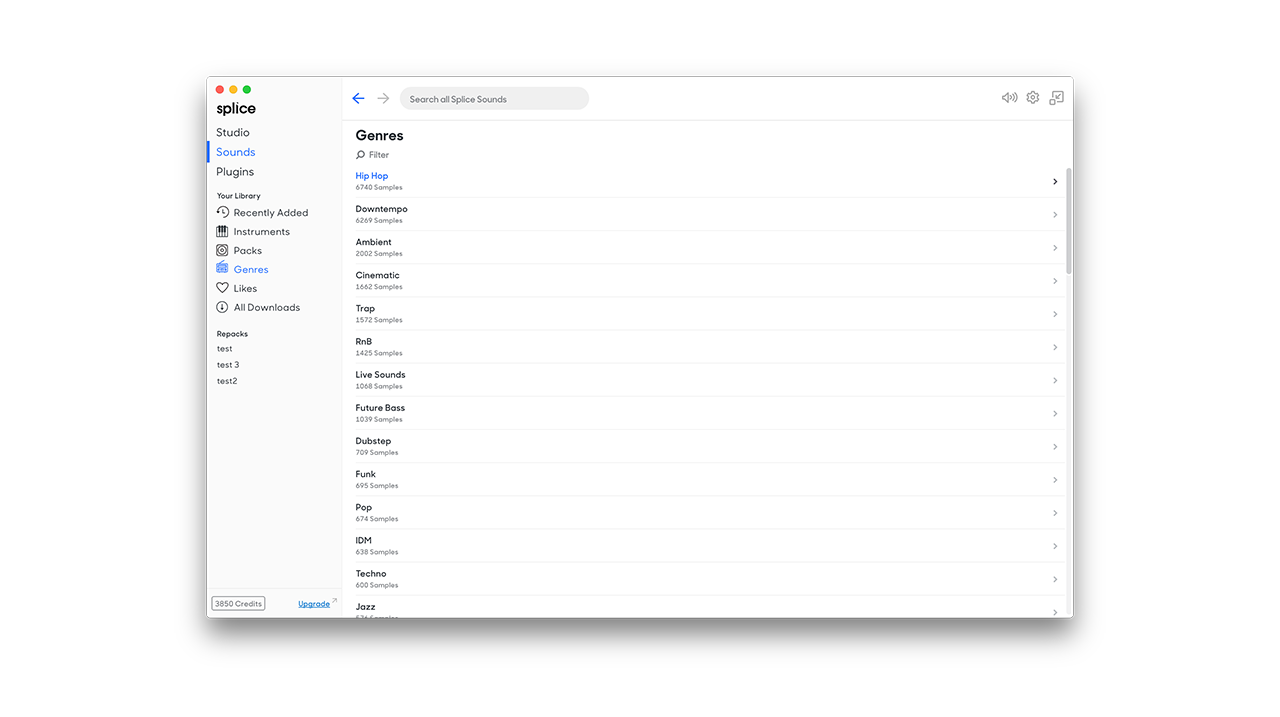Click the 3850 Credits button

238,604
